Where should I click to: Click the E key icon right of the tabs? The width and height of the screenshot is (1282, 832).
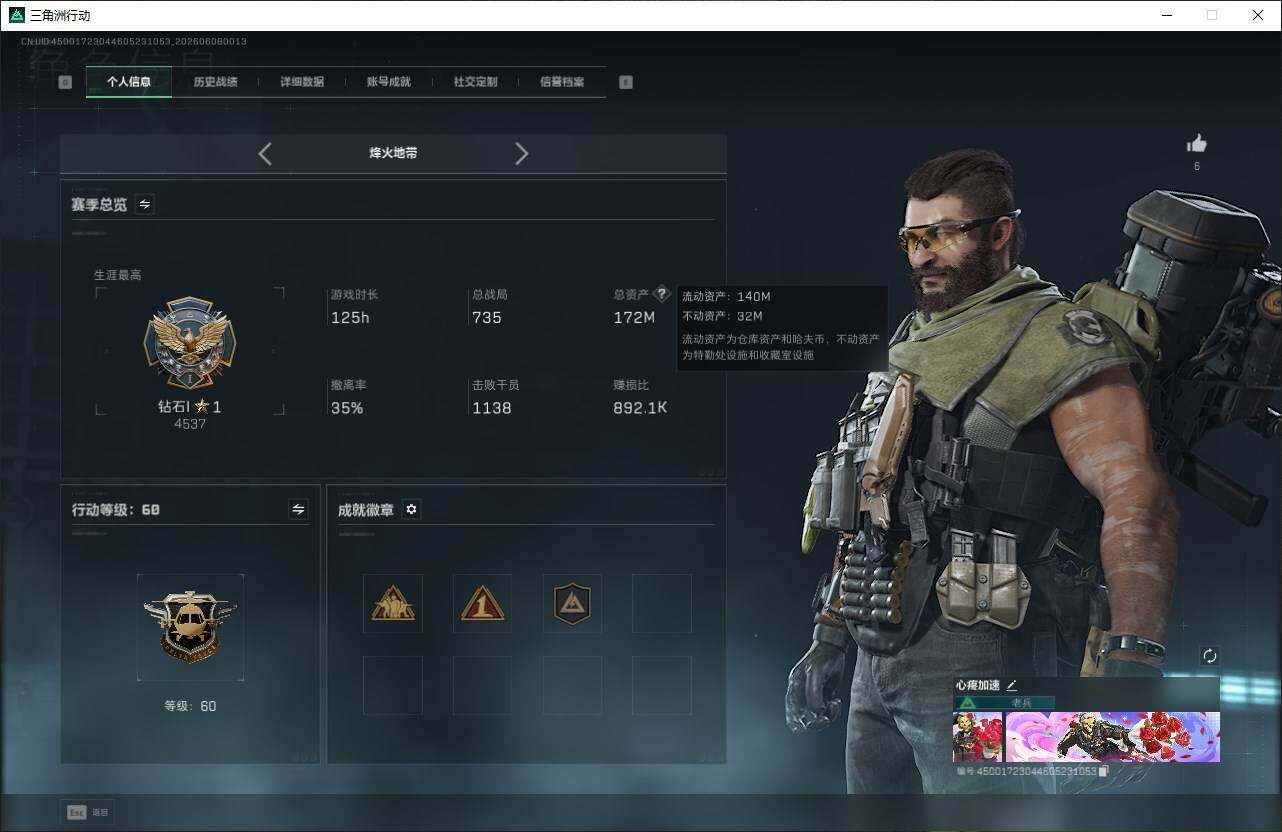coord(626,82)
